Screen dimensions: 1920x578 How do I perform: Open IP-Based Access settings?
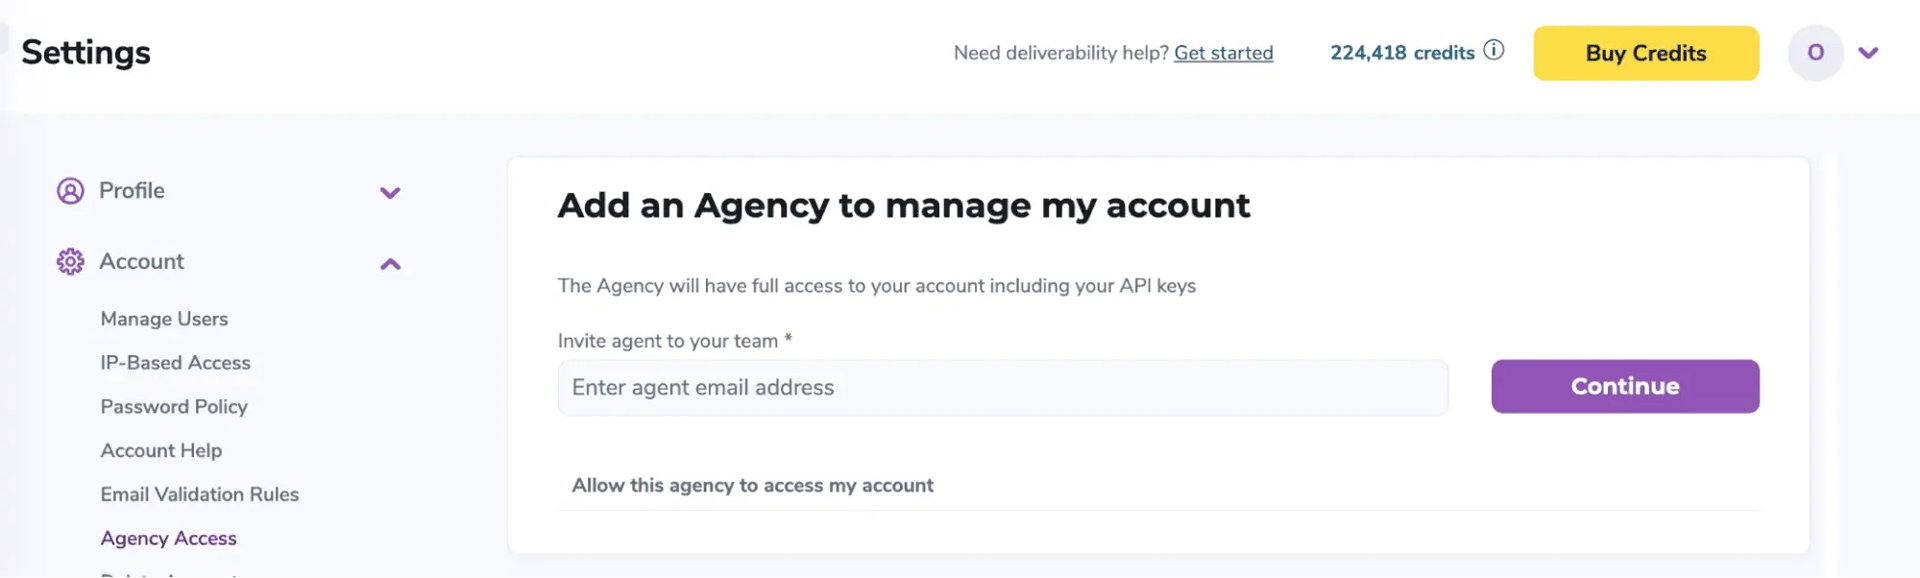tap(175, 362)
